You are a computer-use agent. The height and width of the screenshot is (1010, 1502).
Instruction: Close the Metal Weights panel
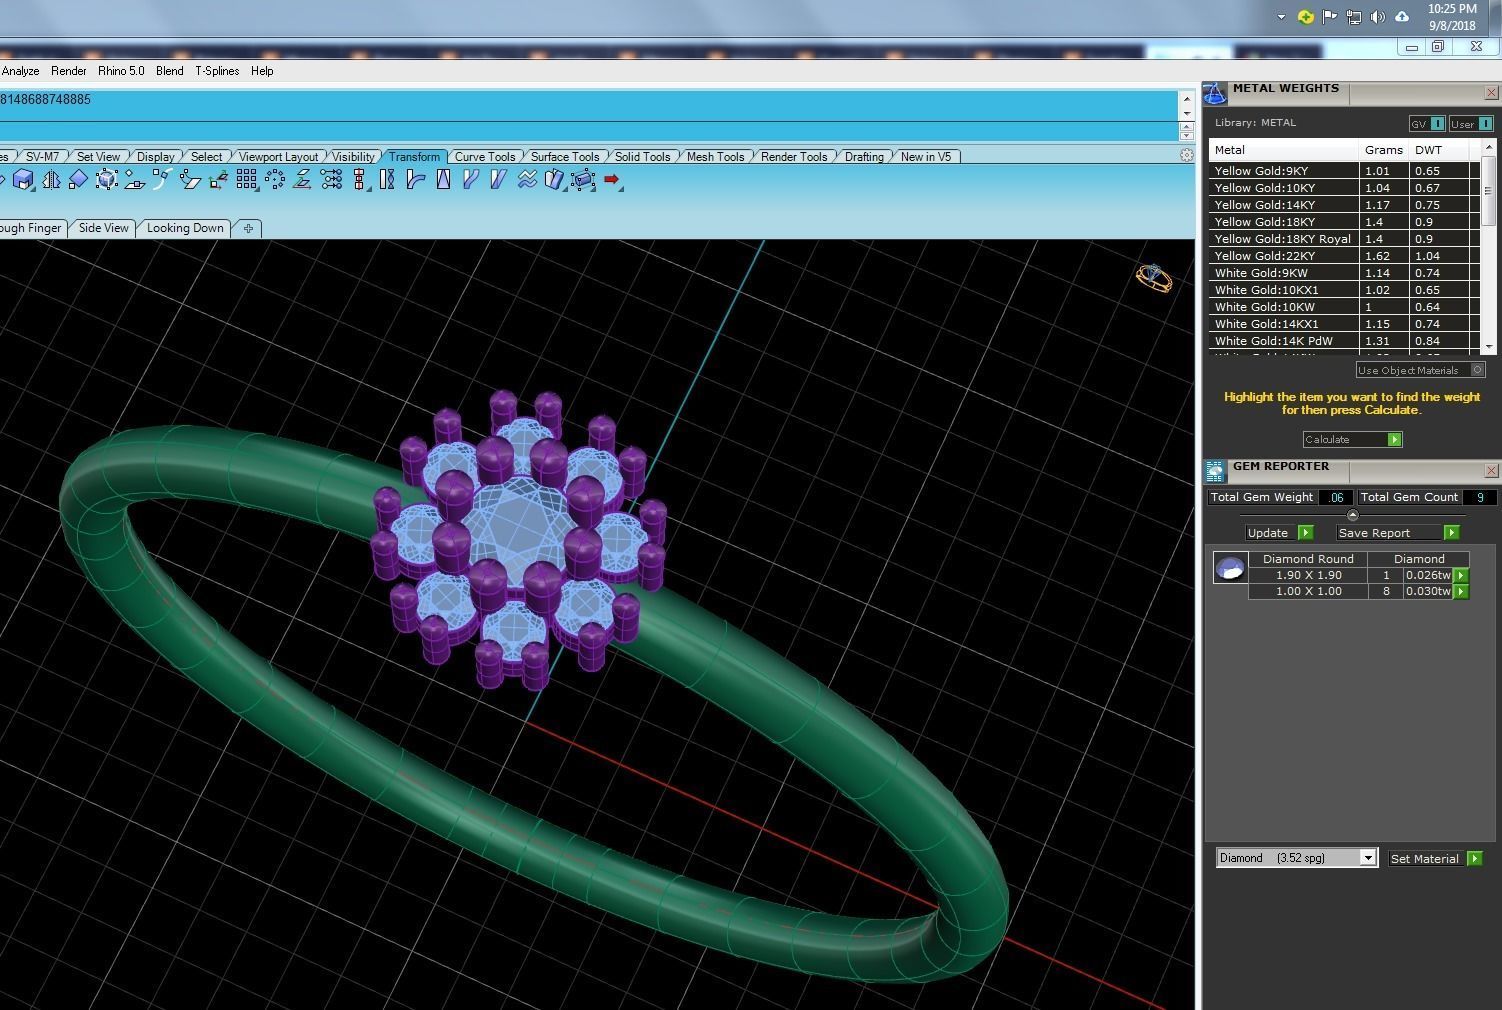(x=1491, y=92)
